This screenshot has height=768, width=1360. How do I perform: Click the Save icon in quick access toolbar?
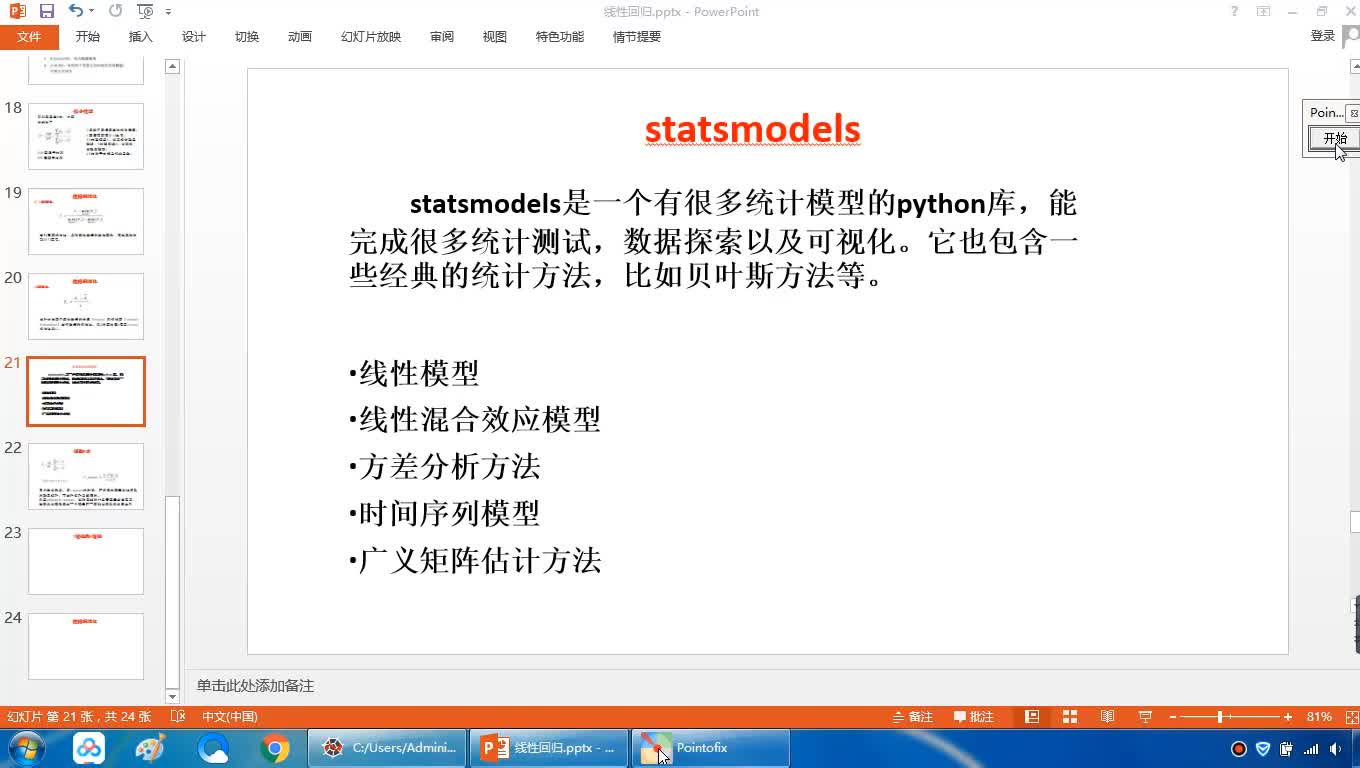[47, 11]
